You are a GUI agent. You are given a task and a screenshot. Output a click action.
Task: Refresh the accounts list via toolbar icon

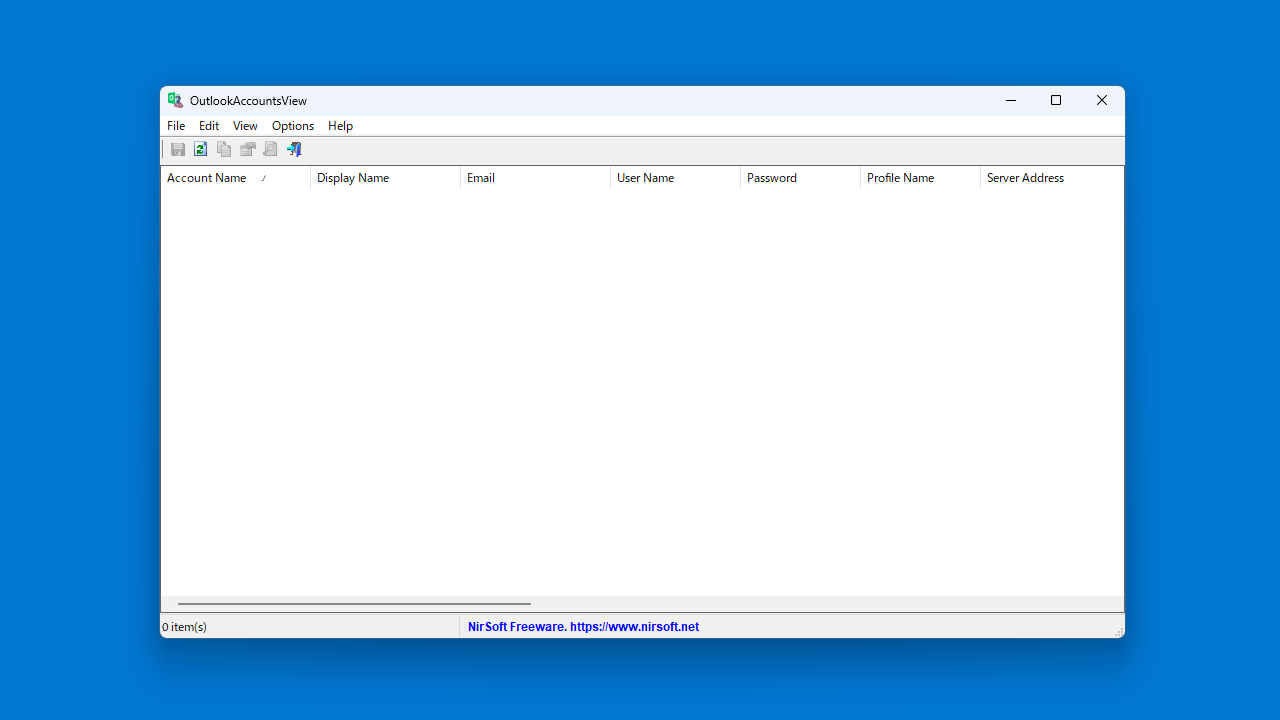pos(201,149)
